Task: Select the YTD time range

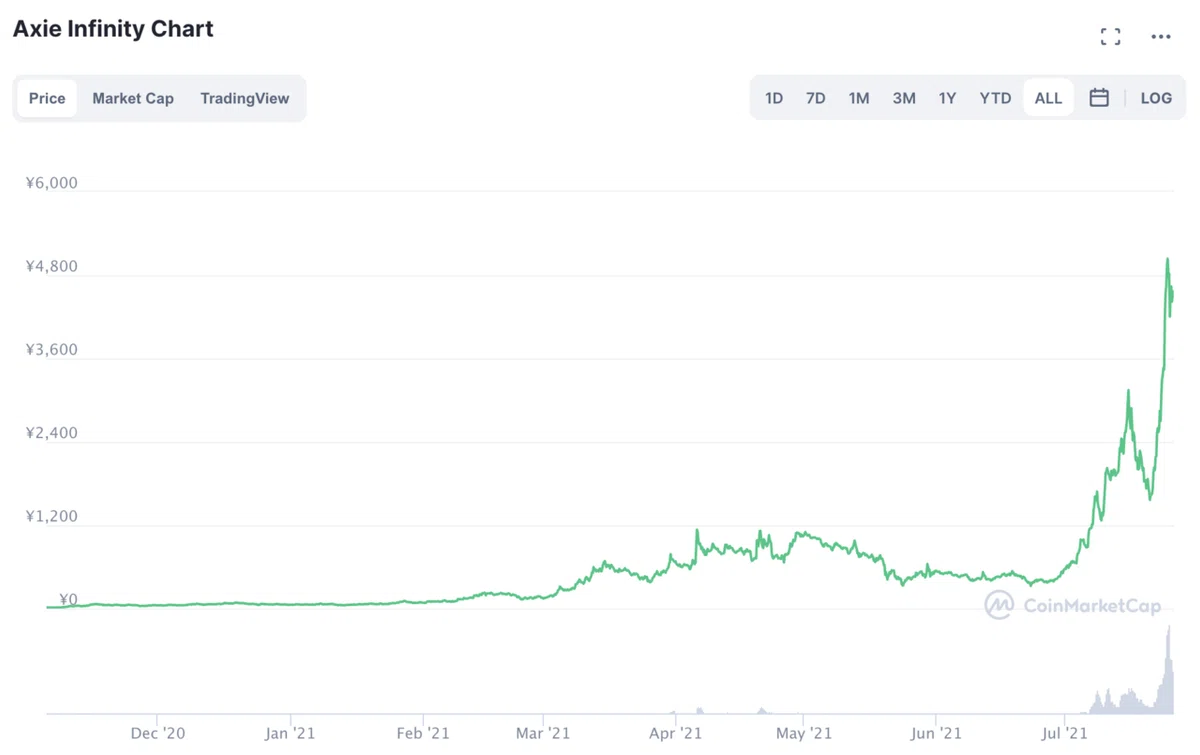Action: point(995,98)
